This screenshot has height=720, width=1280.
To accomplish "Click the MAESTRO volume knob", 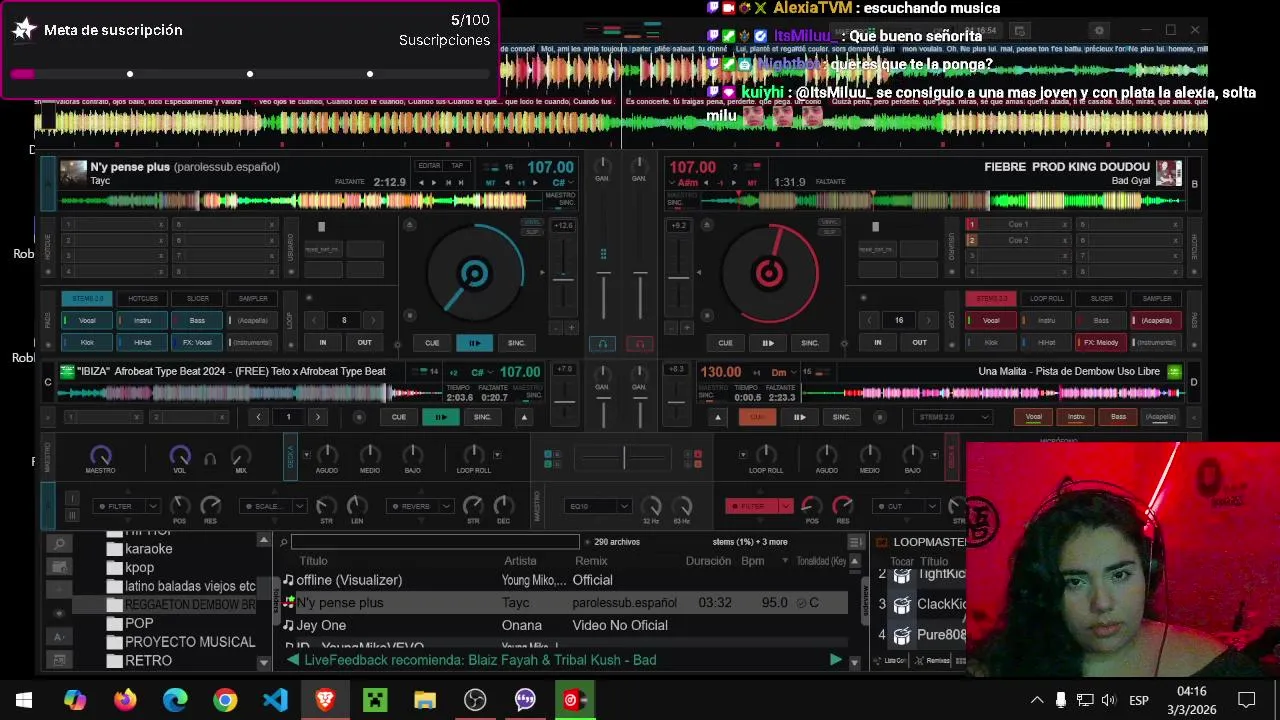I will [x=100, y=456].
